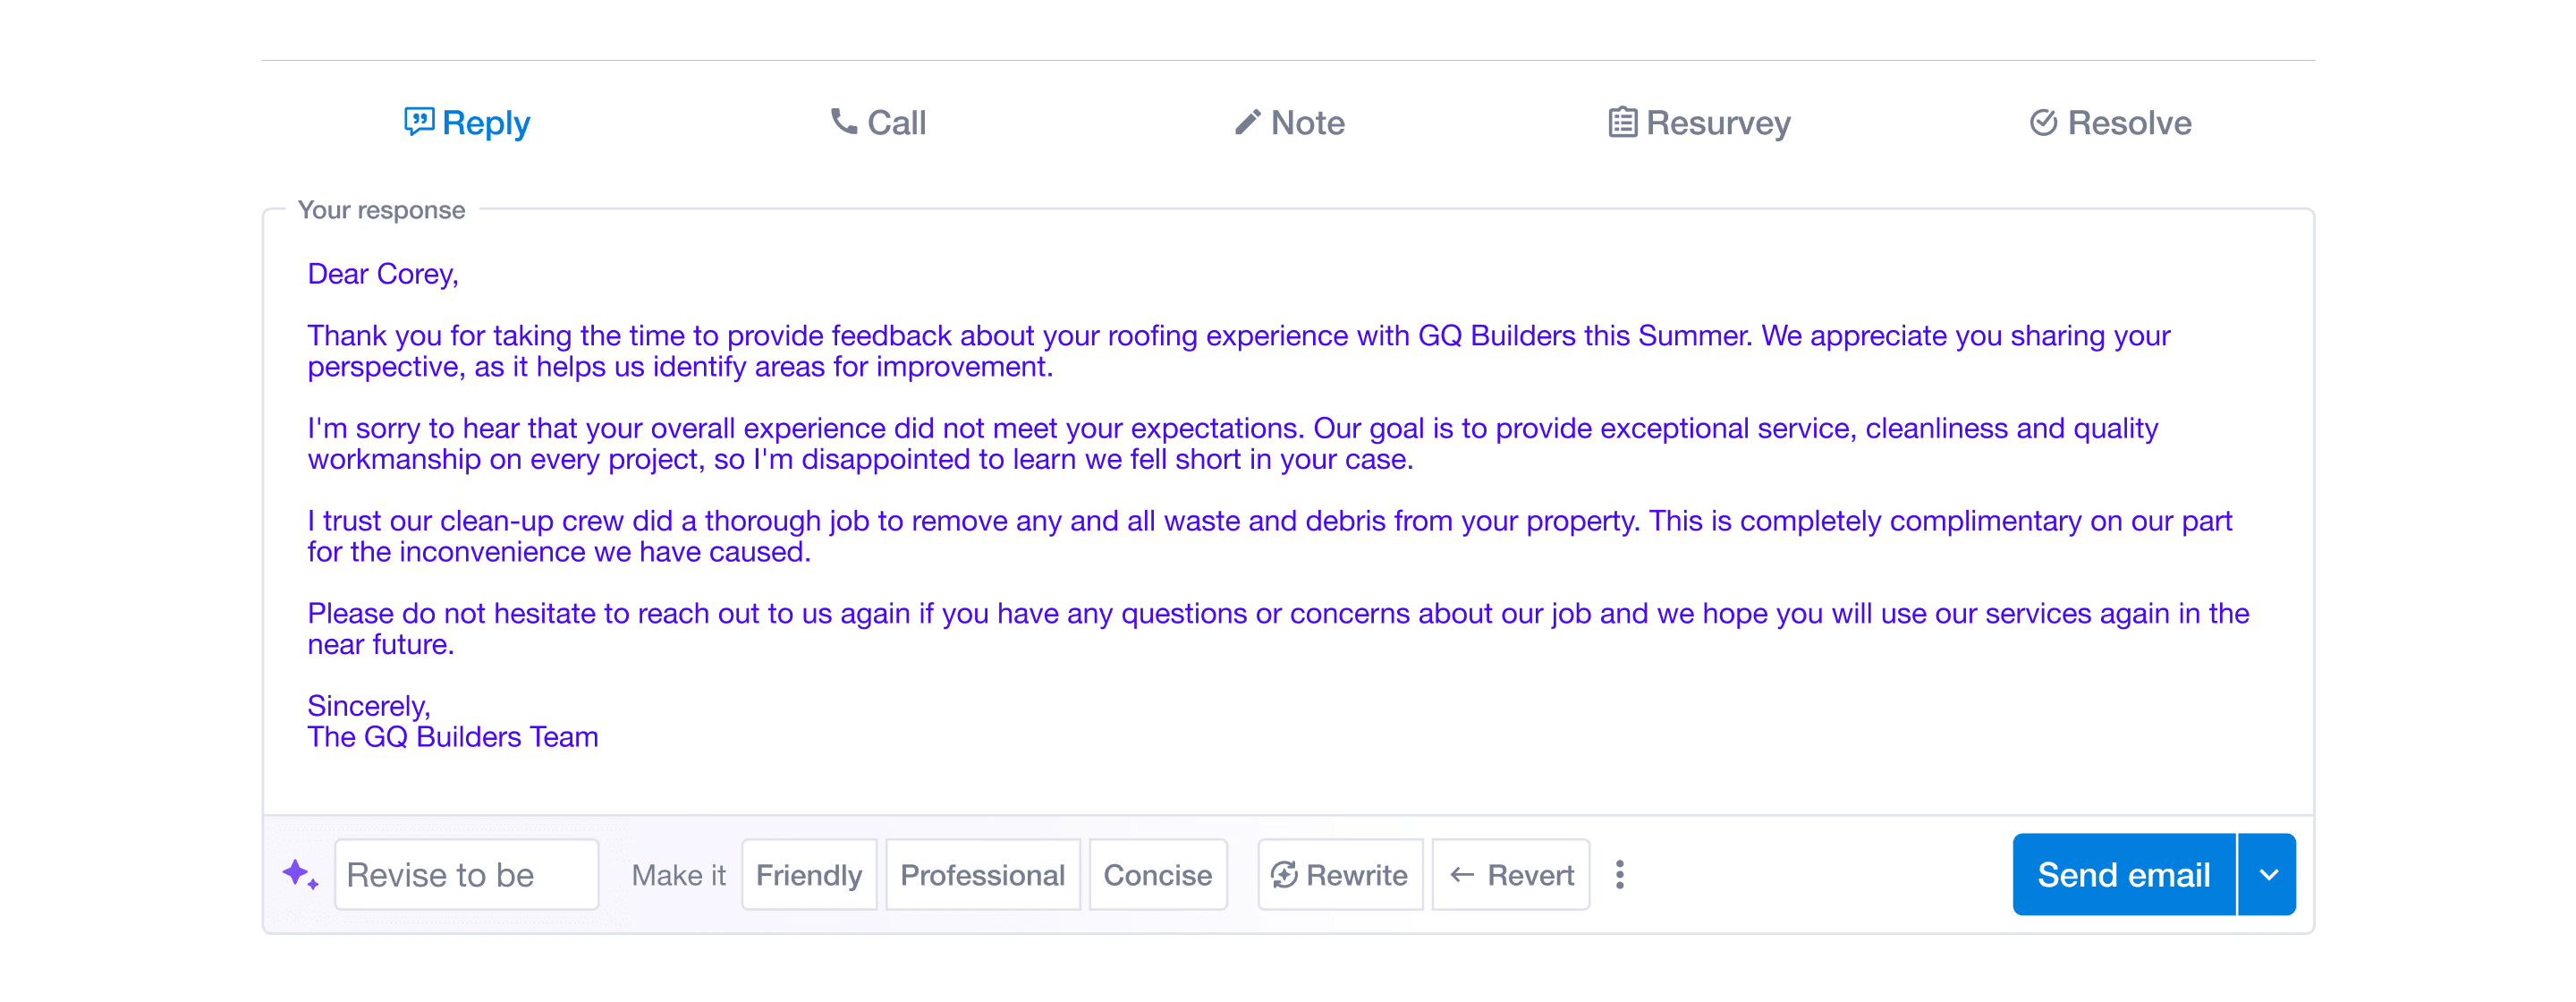Click the clipboard icon beside Resurvey
Screen dimensions: 2576x1002
[1622, 122]
